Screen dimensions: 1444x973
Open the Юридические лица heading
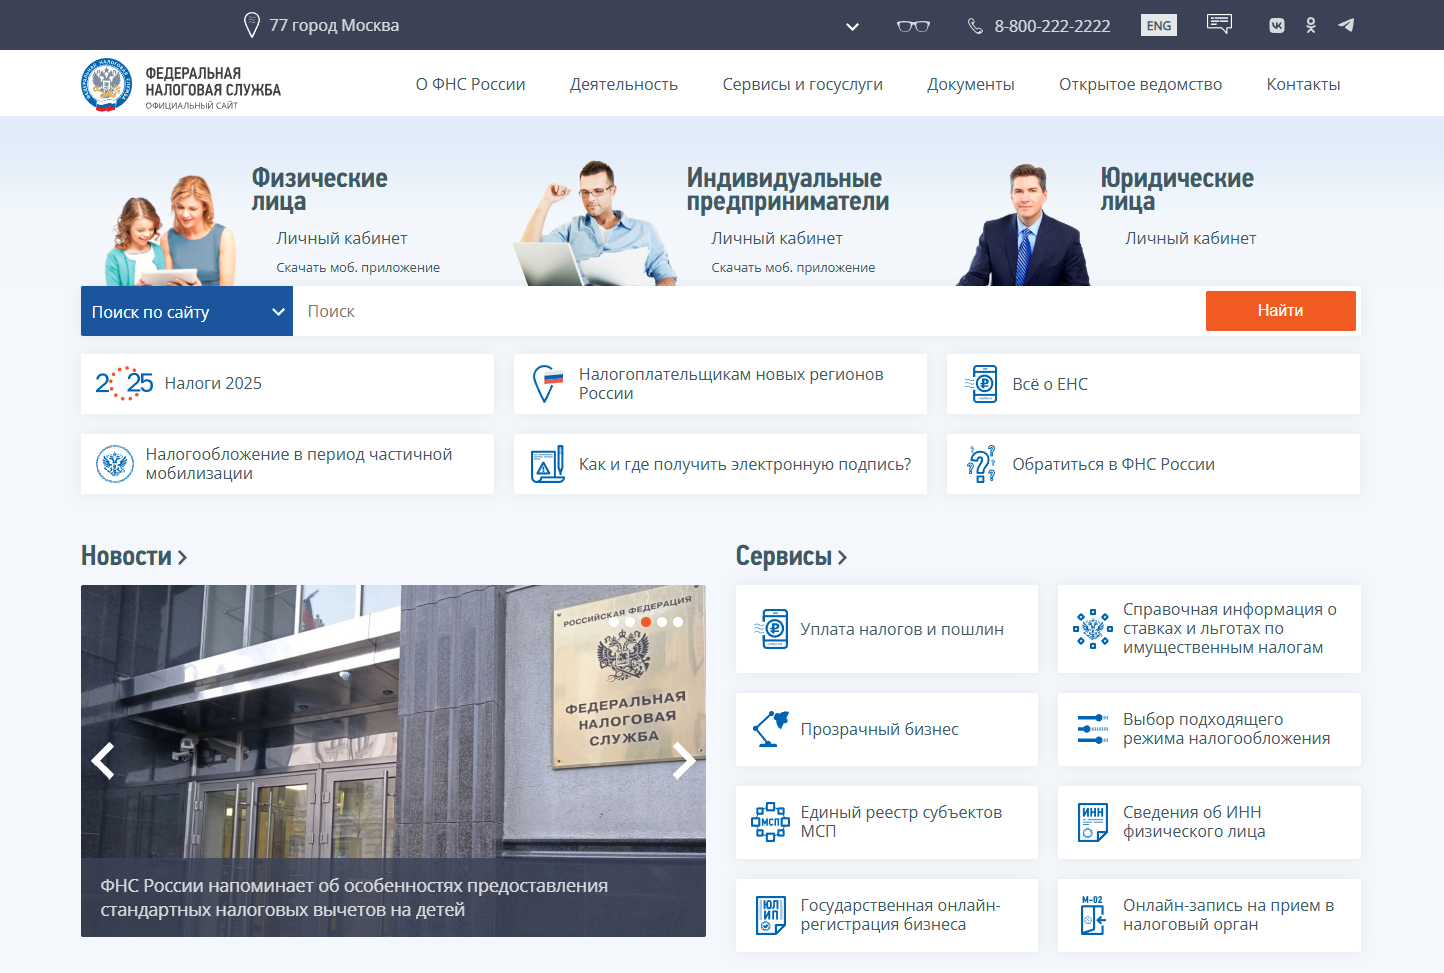coord(1177,189)
